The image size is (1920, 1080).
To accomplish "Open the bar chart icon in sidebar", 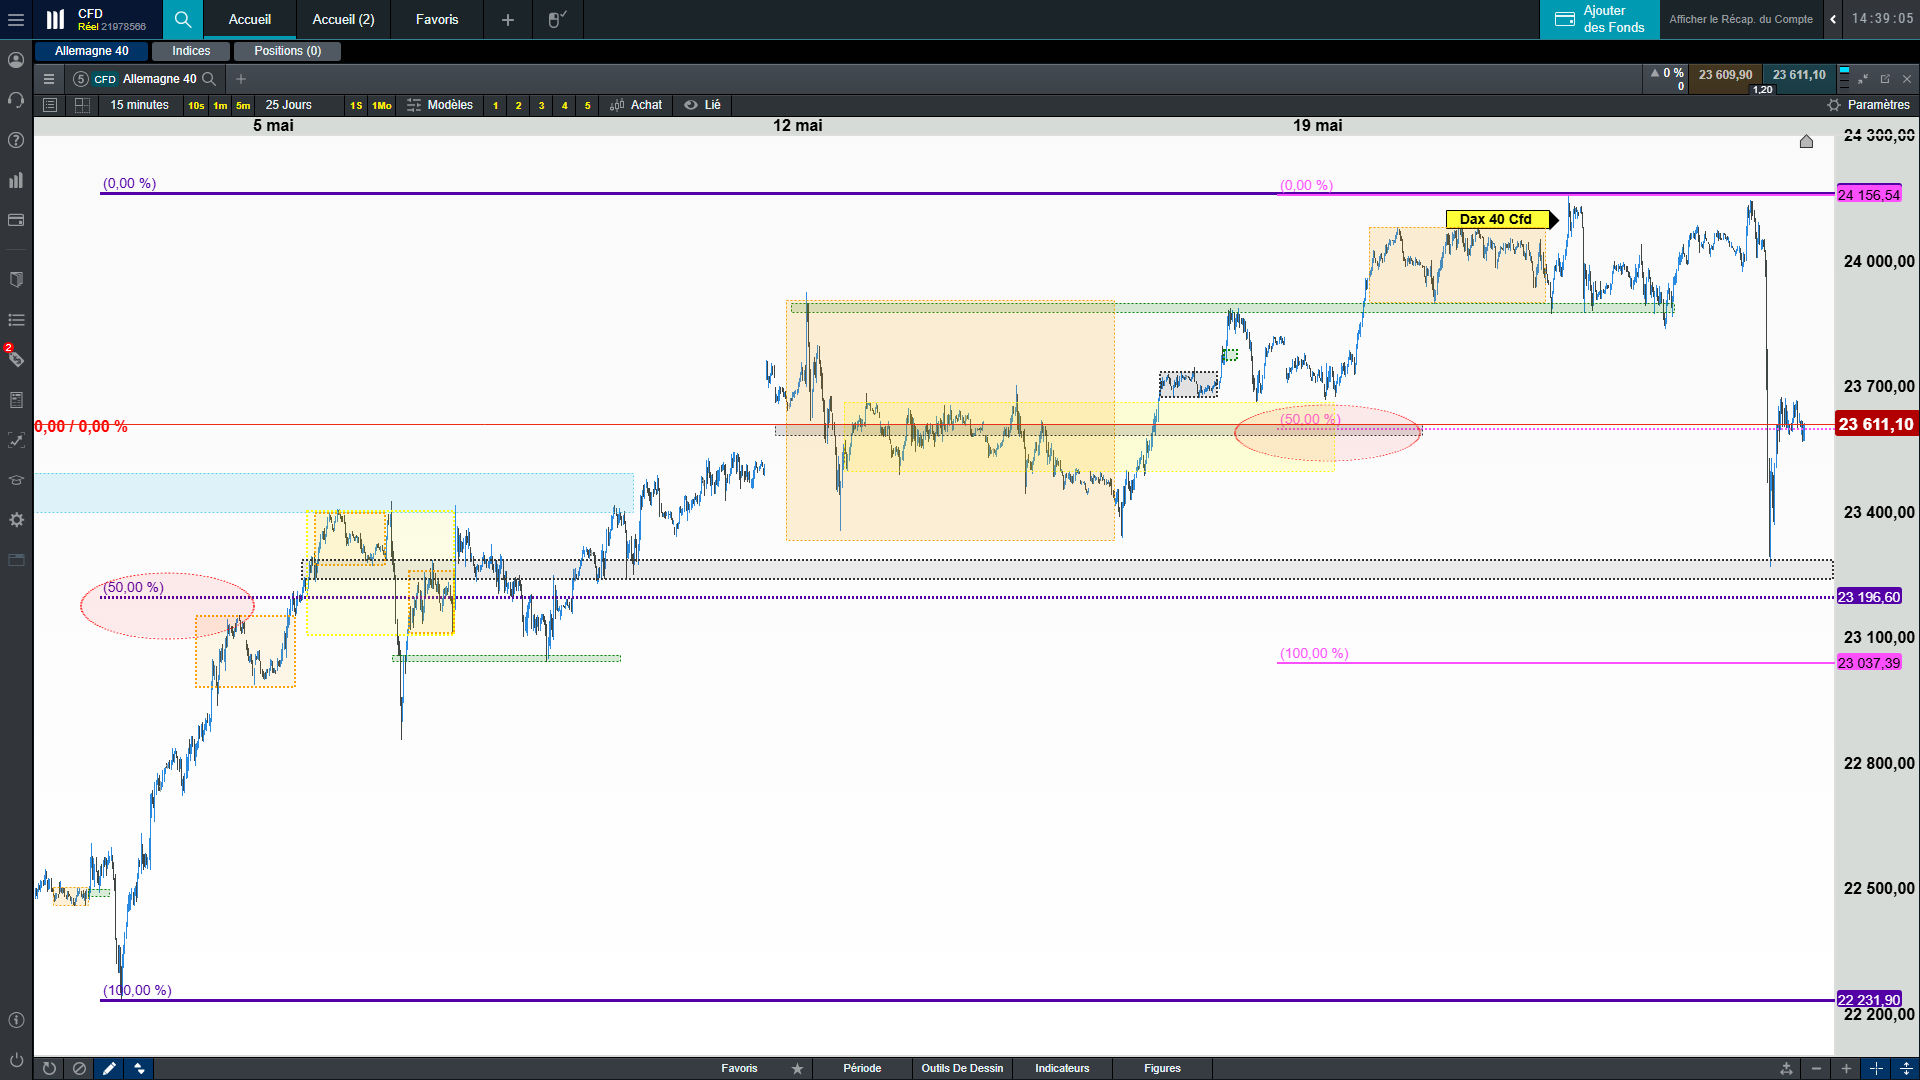I will click(x=16, y=180).
